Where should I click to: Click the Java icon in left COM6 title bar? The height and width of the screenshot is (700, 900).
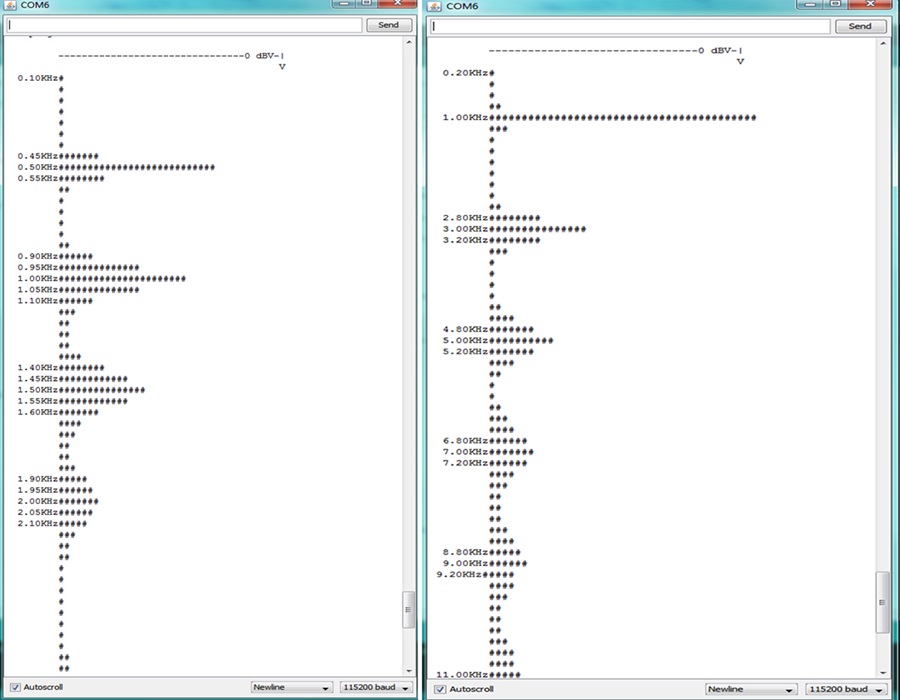(10, 5)
